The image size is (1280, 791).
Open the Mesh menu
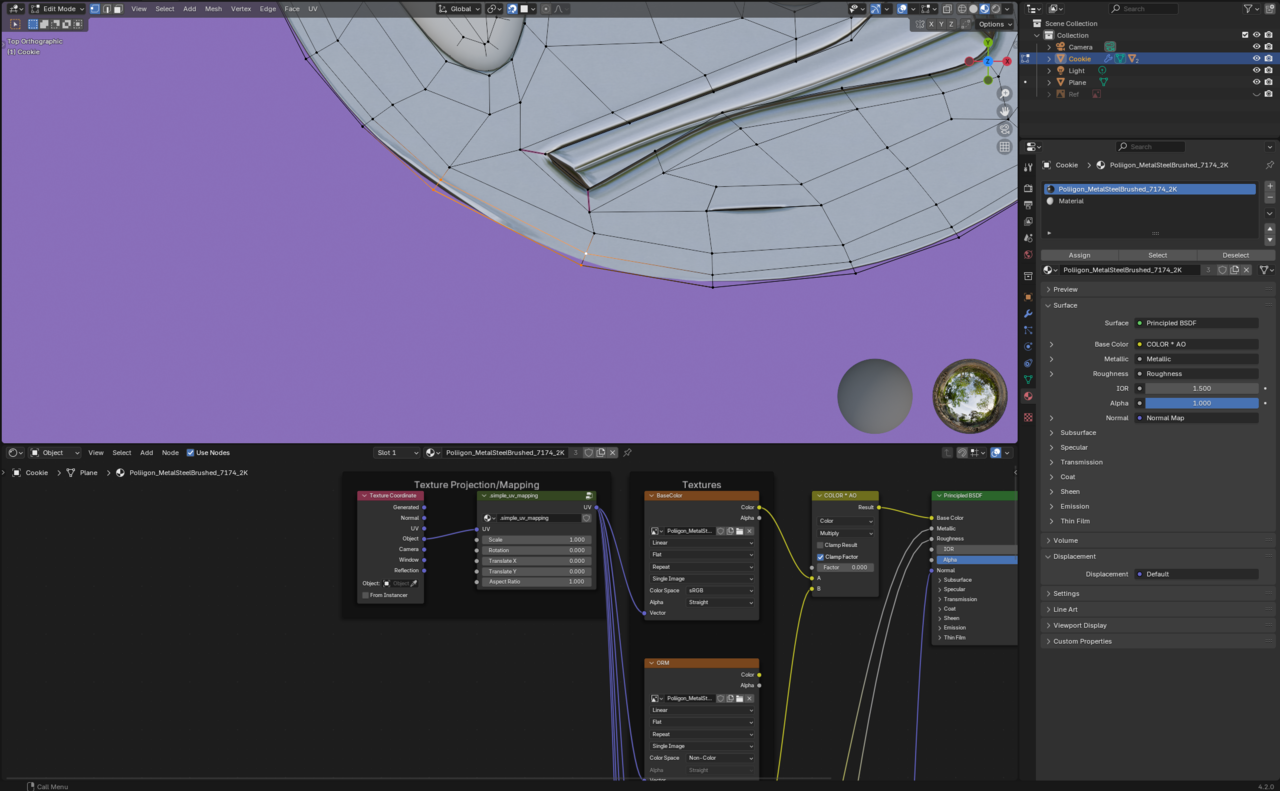point(213,9)
